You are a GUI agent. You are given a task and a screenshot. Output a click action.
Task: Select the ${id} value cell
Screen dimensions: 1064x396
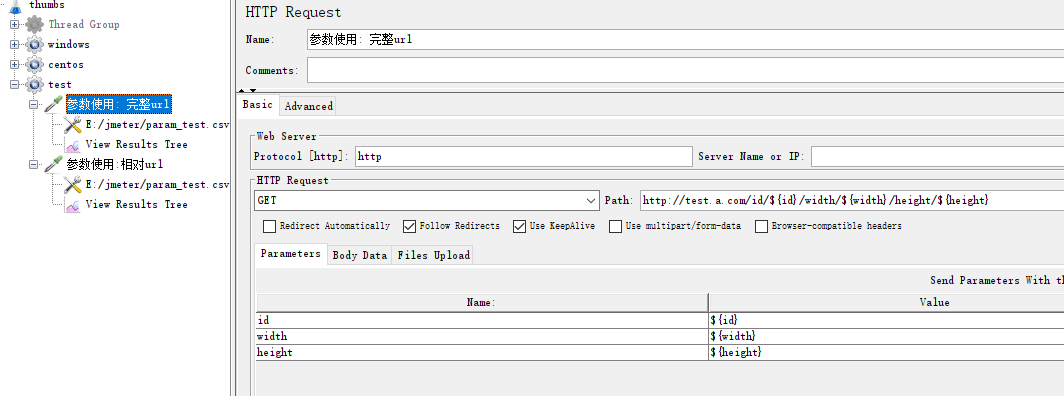pyautogui.click(x=886, y=320)
